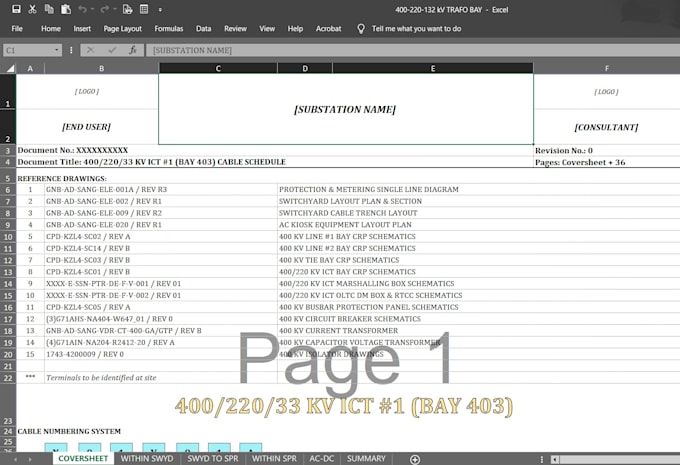Open the Page Layout ribbon tab

coord(122,29)
